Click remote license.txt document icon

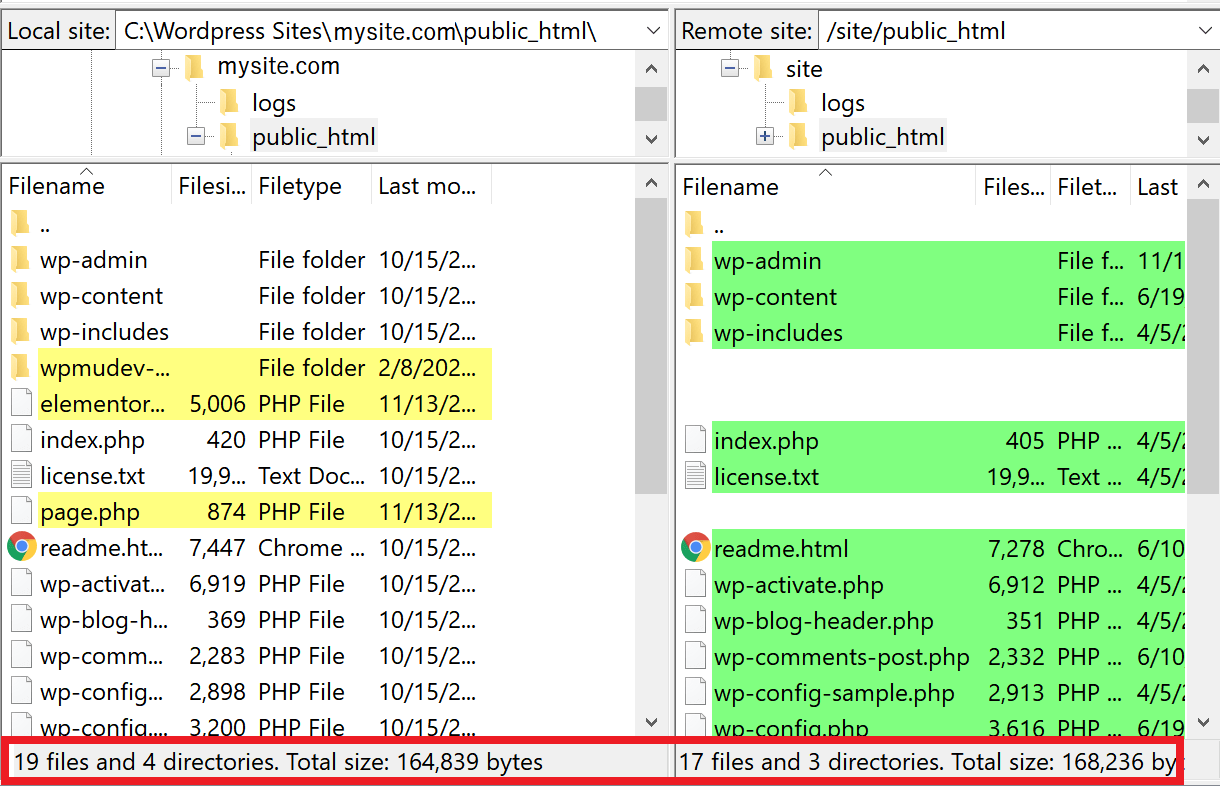click(x=695, y=476)
